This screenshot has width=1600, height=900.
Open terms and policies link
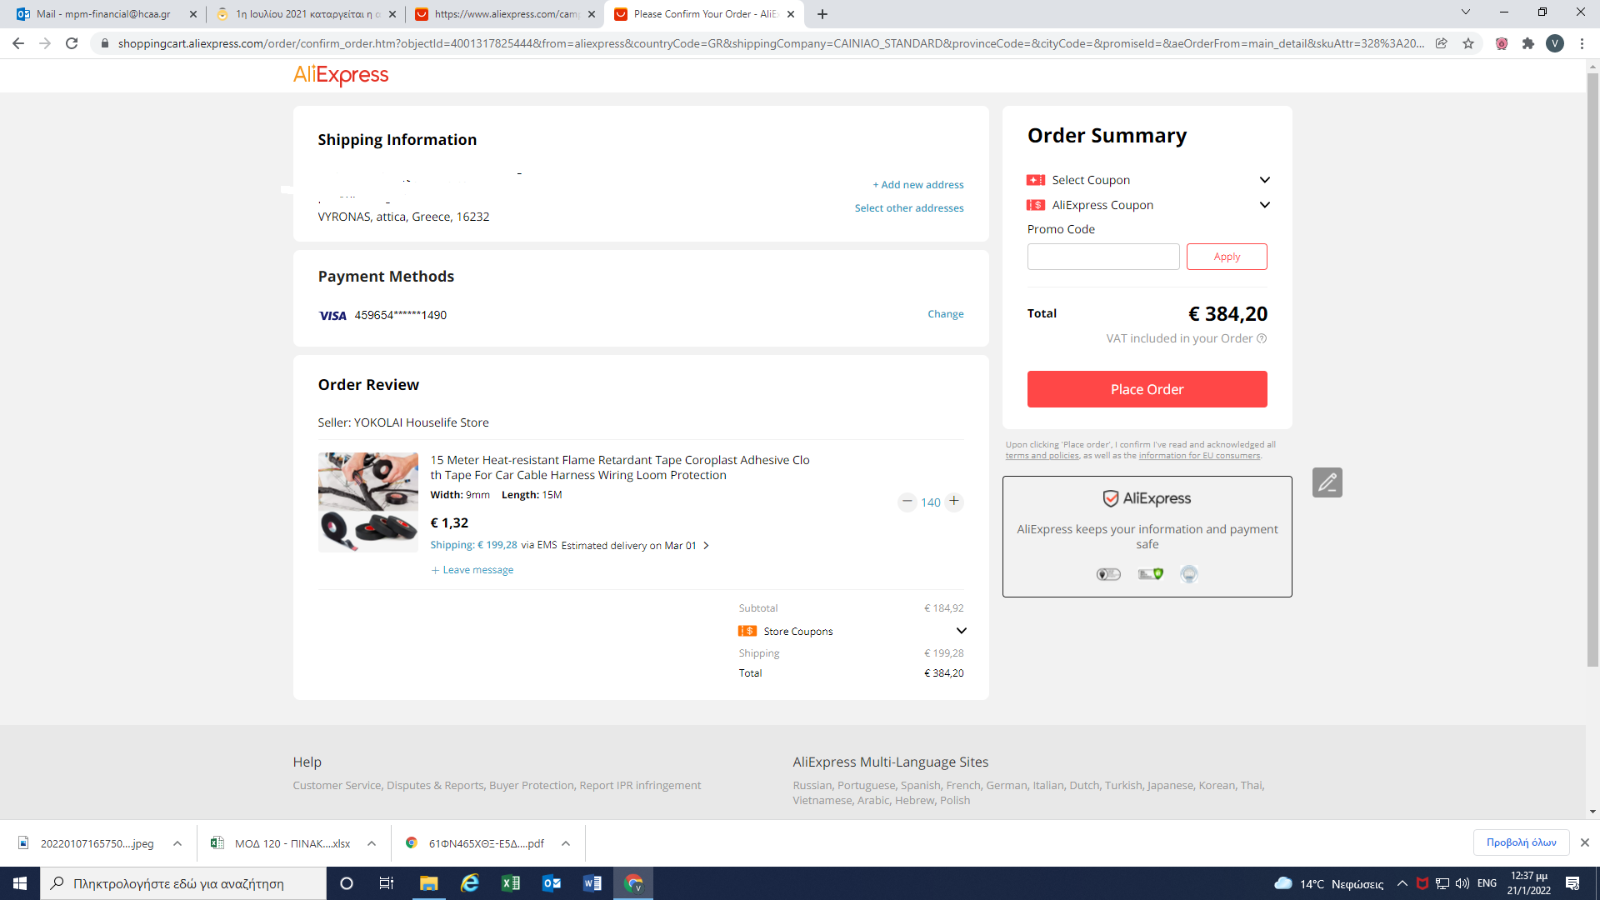[1042, 456]
